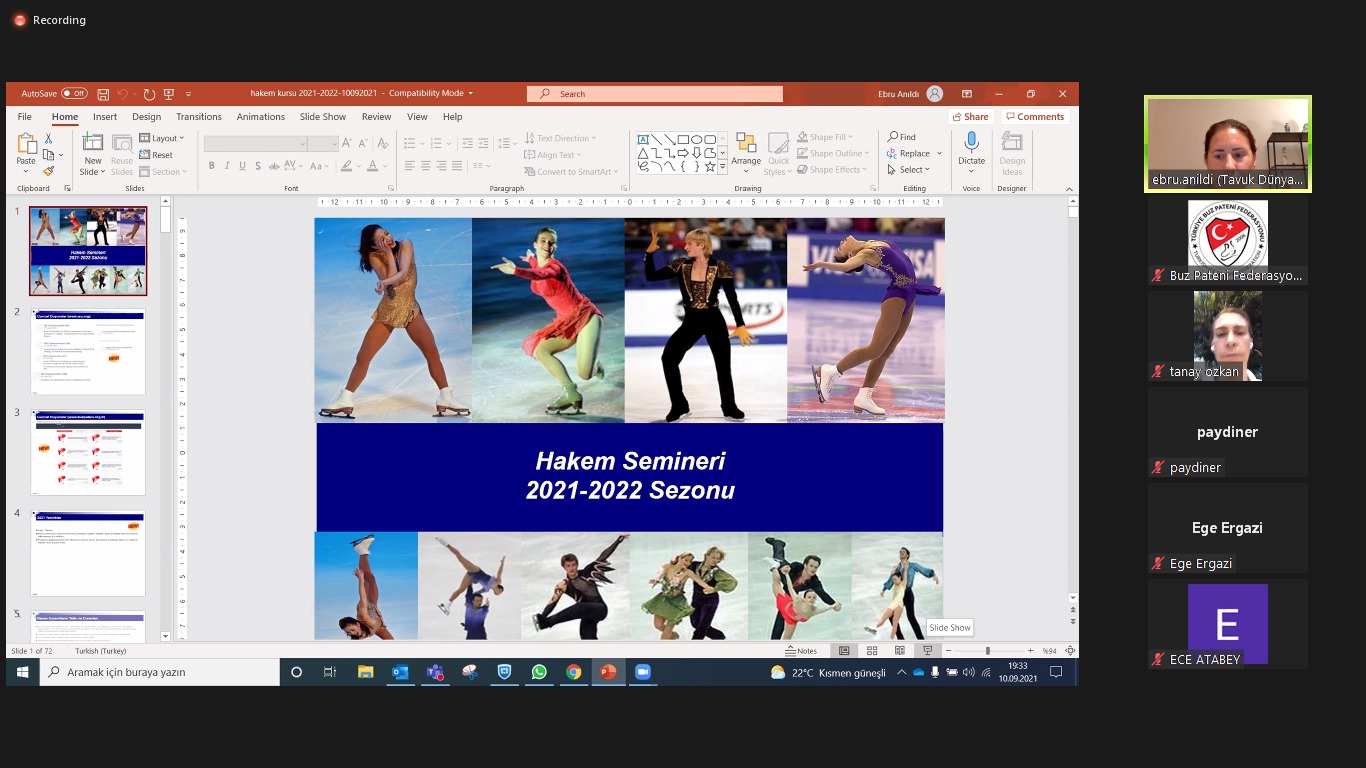Image resolution: width=1366 pixels, height=768 pixels.
Task: Click the Find button
Action: (x=901, y=137)
